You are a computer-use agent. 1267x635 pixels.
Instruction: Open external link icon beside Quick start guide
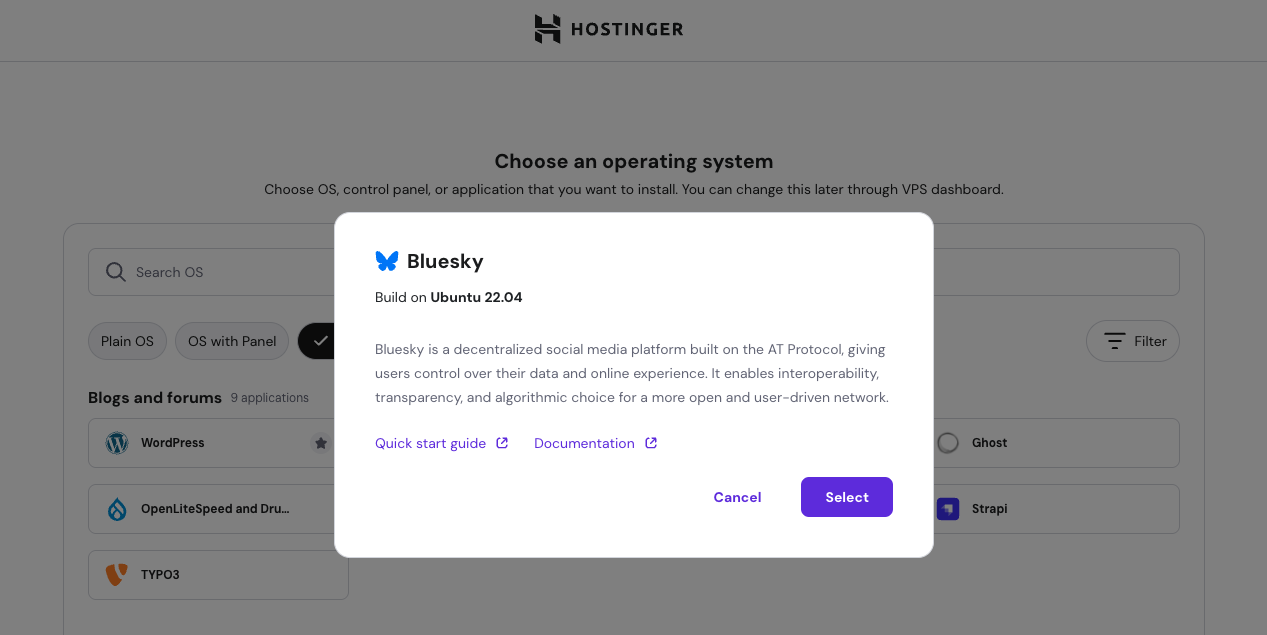[502, 443]
